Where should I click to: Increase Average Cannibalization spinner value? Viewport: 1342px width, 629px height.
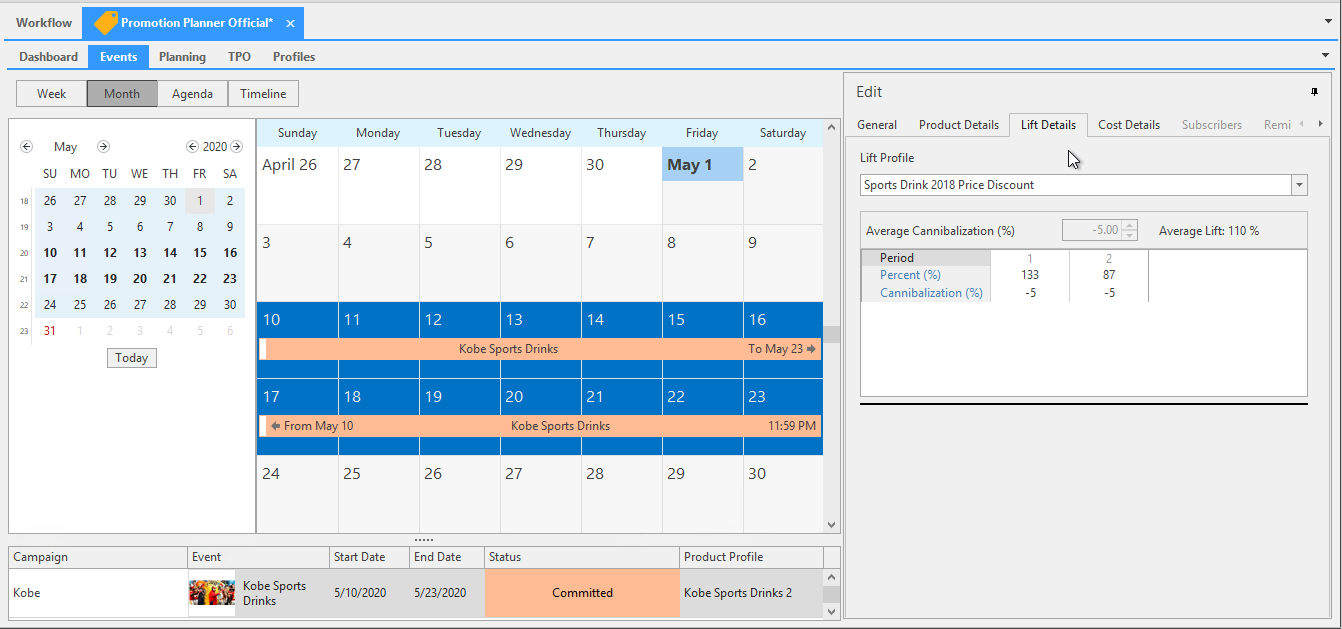pyautogui.click(x=1130, y=225)
